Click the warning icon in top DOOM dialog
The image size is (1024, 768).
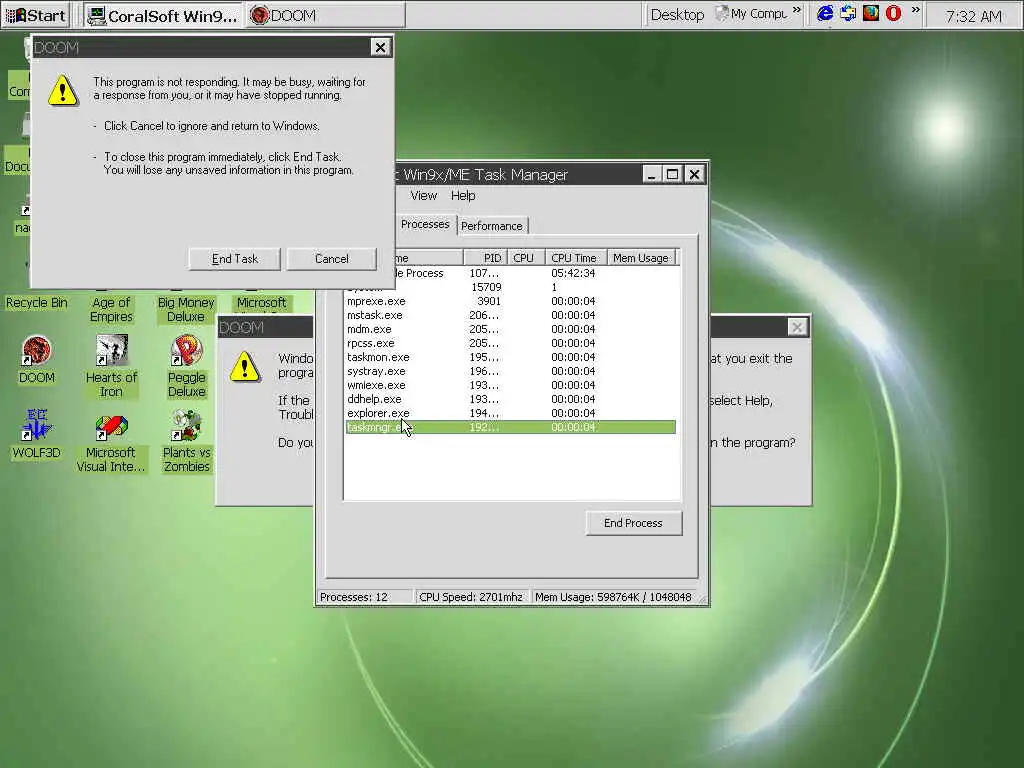click(x=63, y=90)
